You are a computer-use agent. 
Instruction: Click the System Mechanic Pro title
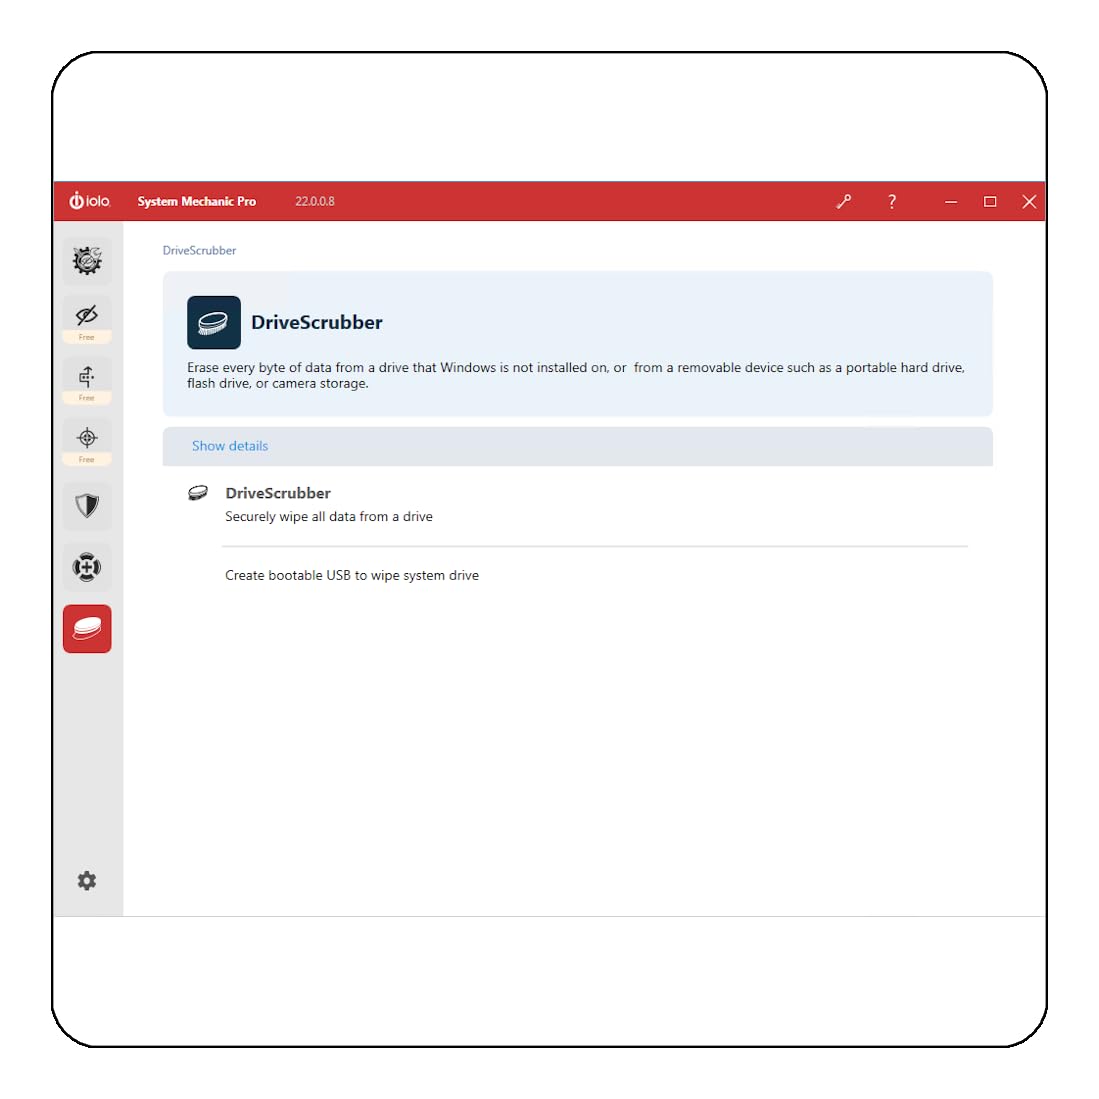click(x=196, y=202)
